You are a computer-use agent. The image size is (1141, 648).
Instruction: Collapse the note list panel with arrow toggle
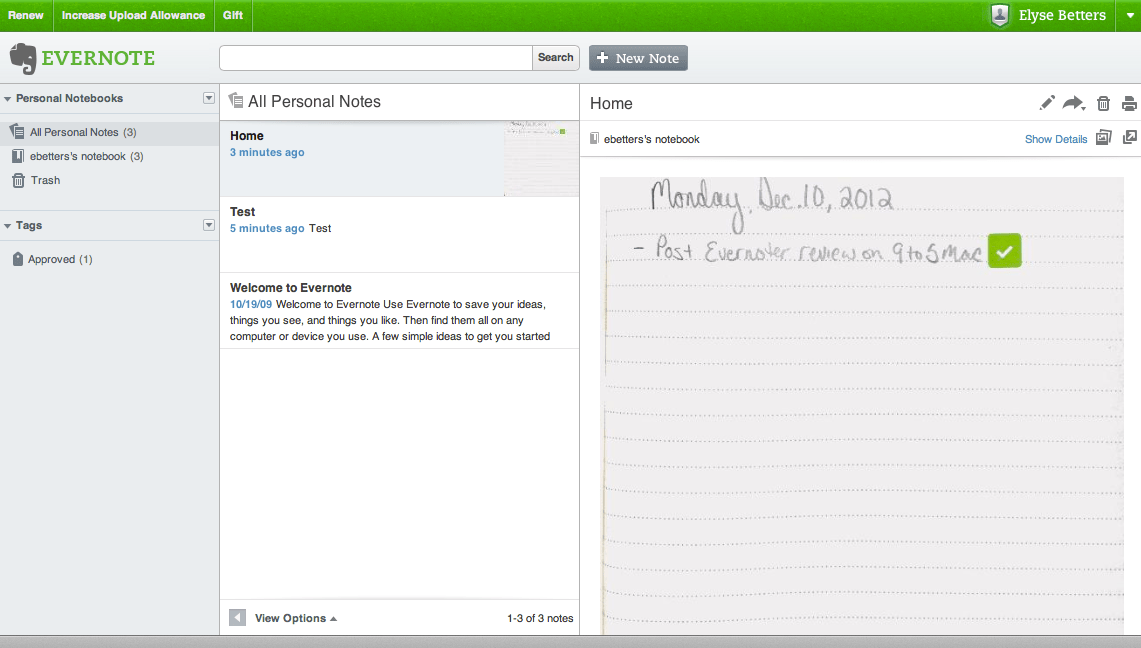click(237, 617)
